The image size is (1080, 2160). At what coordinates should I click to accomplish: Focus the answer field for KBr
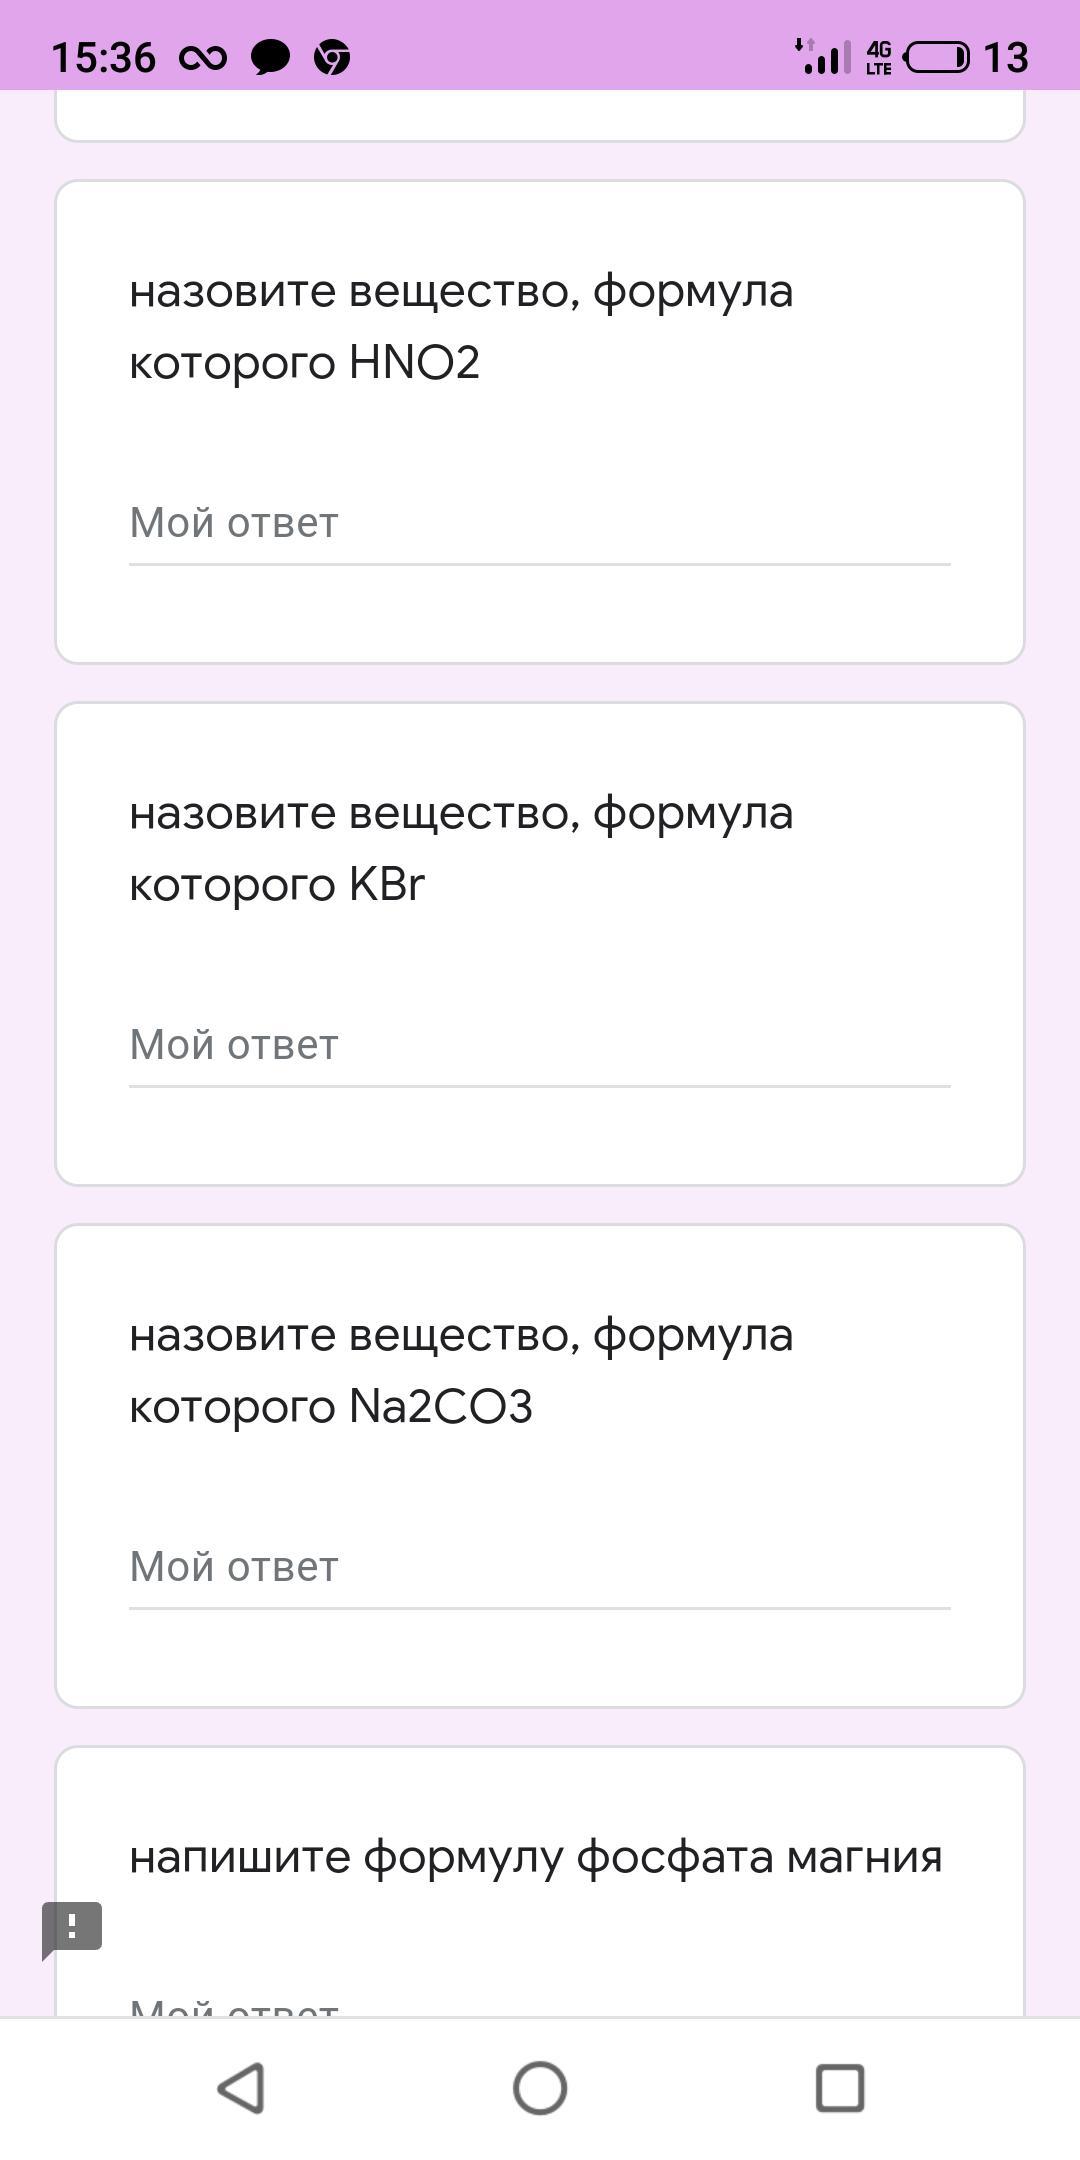click(x=539, y=1046)
